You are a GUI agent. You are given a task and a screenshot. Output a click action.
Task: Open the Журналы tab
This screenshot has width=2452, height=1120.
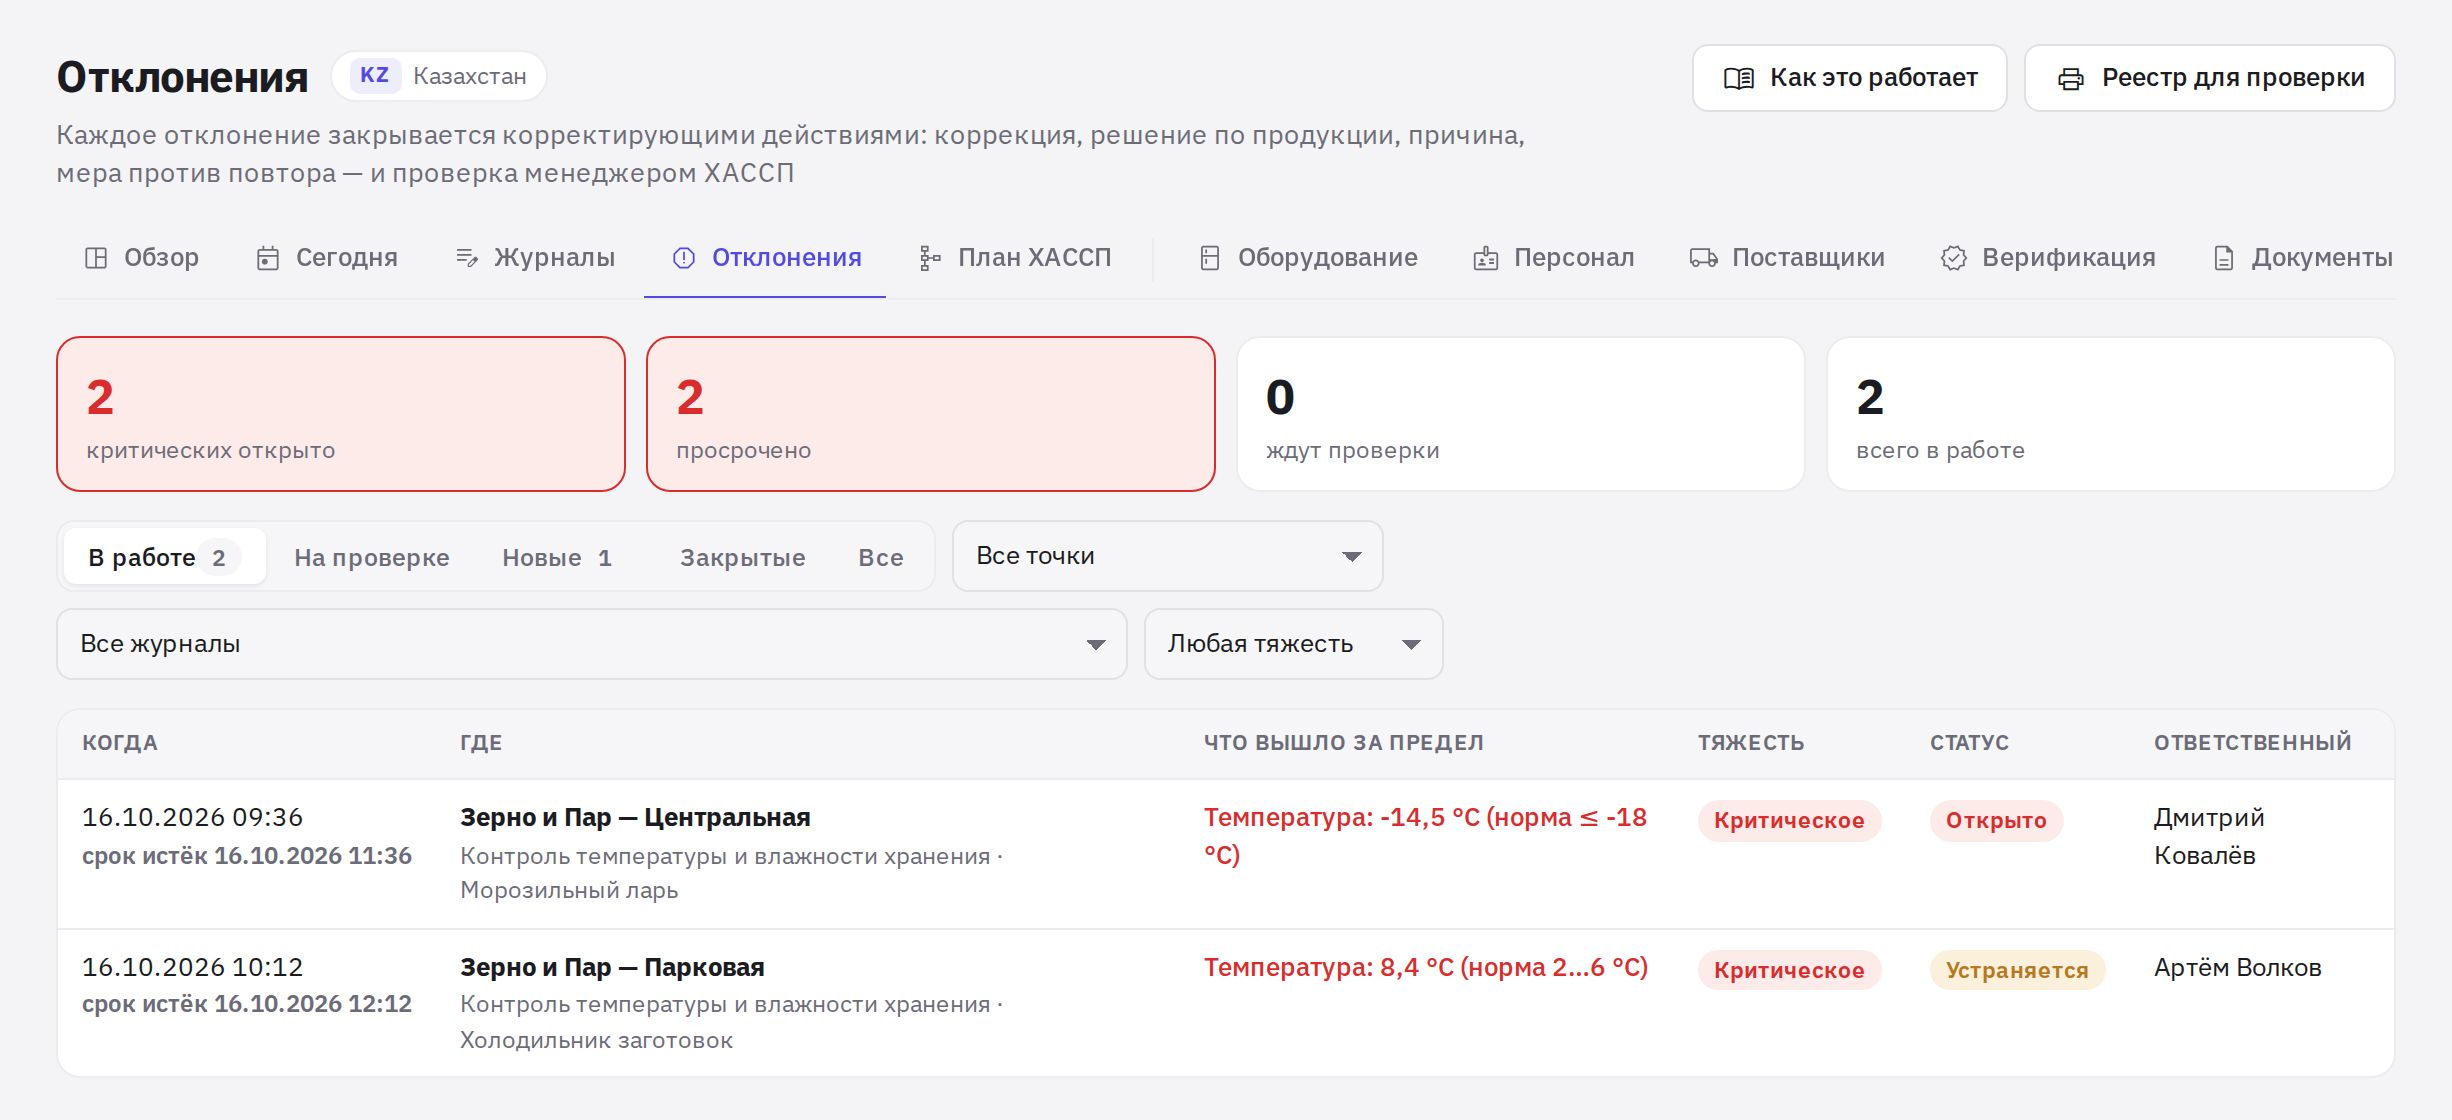(535, 258)
